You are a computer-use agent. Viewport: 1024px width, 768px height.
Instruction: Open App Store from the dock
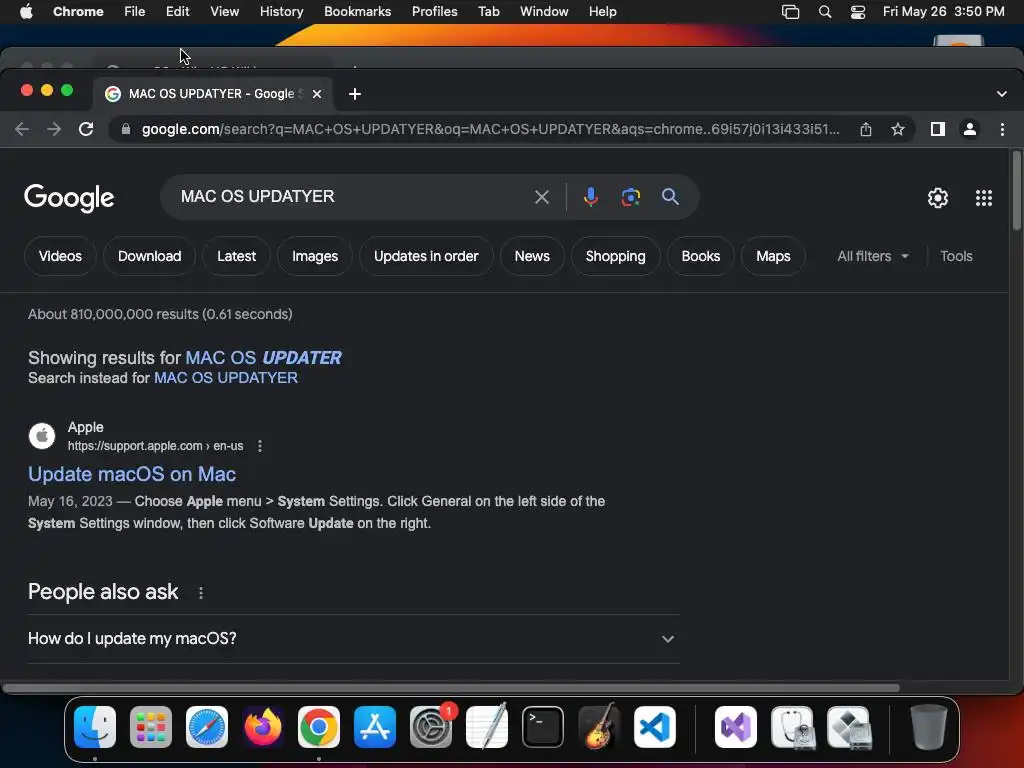click(375, 727)
